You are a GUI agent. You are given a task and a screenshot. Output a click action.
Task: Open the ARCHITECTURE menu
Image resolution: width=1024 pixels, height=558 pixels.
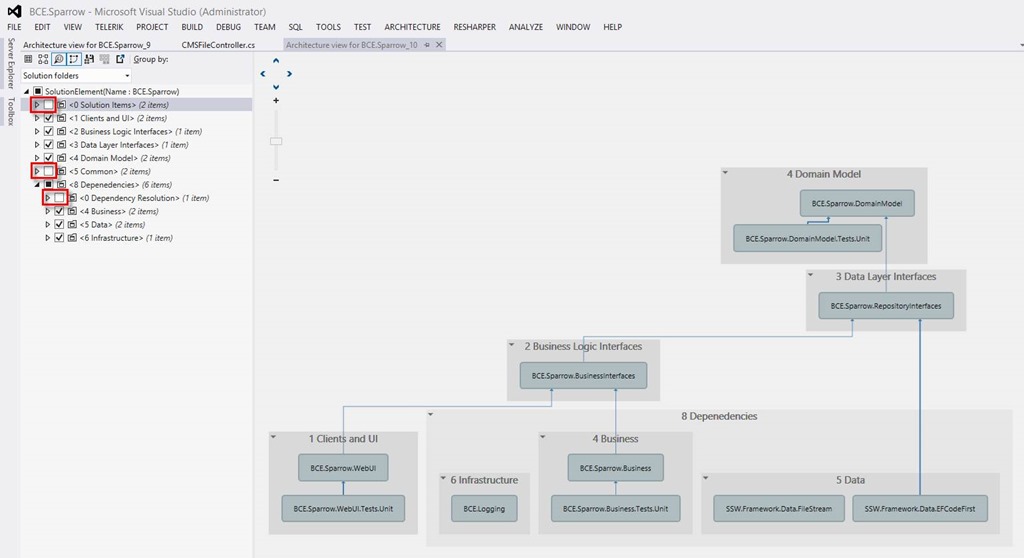(x=412, y=27)
